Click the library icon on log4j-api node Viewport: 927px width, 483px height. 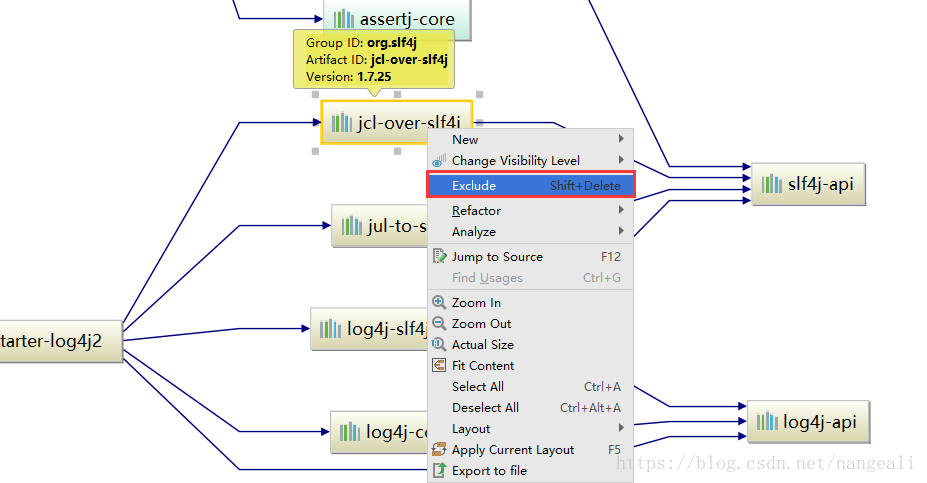click(x=767, y=422)
